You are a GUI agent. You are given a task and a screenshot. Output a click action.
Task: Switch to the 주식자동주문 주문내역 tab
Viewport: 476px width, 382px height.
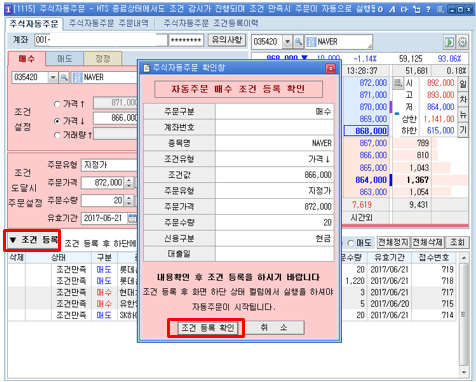[x=109, y=23]
